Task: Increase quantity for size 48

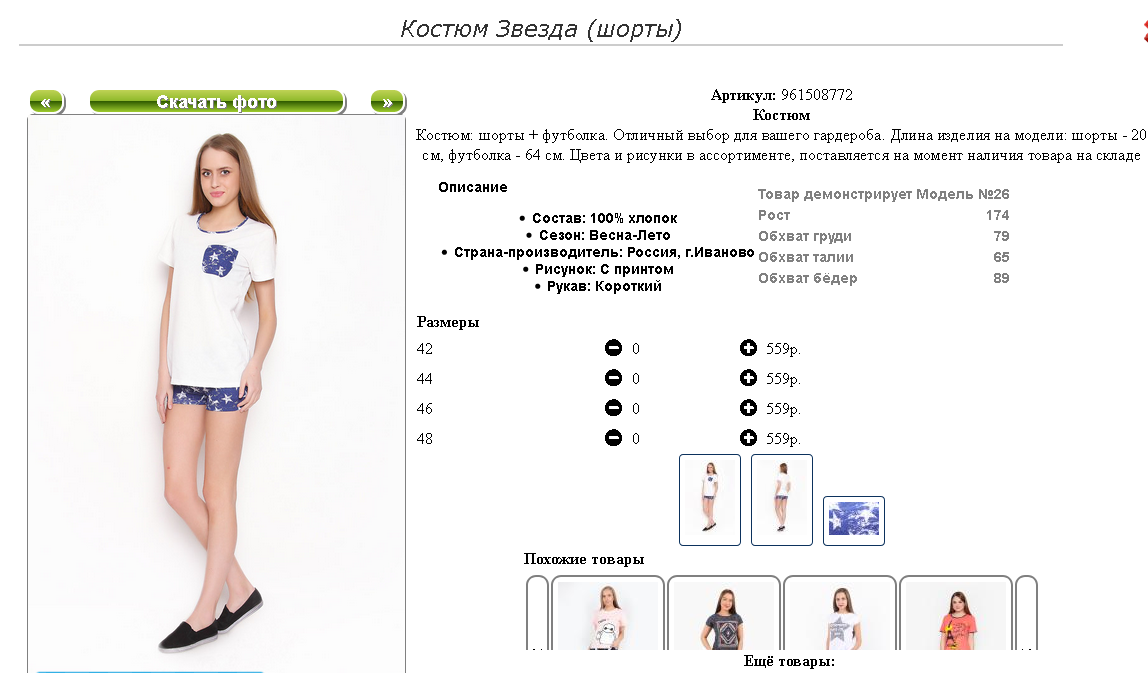Action: 748,438
